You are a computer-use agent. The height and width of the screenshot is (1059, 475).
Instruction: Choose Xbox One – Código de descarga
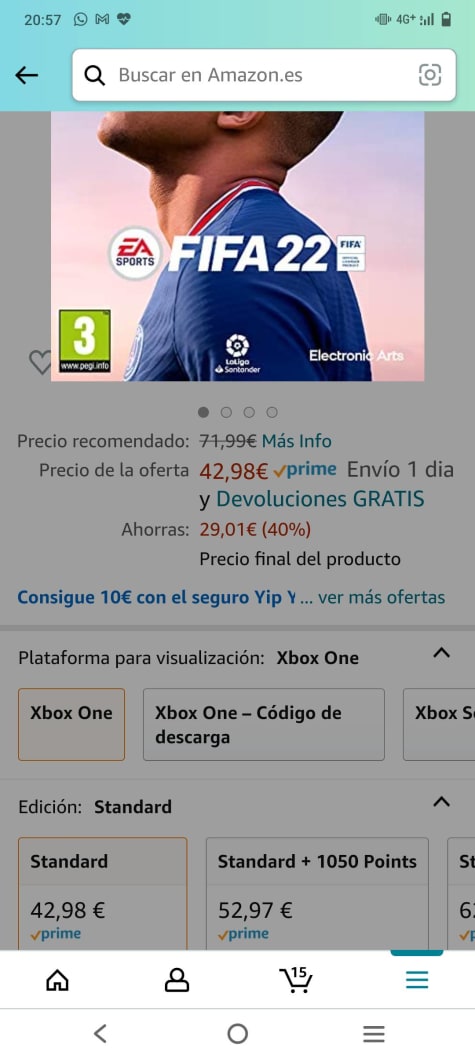coord(264,725)
